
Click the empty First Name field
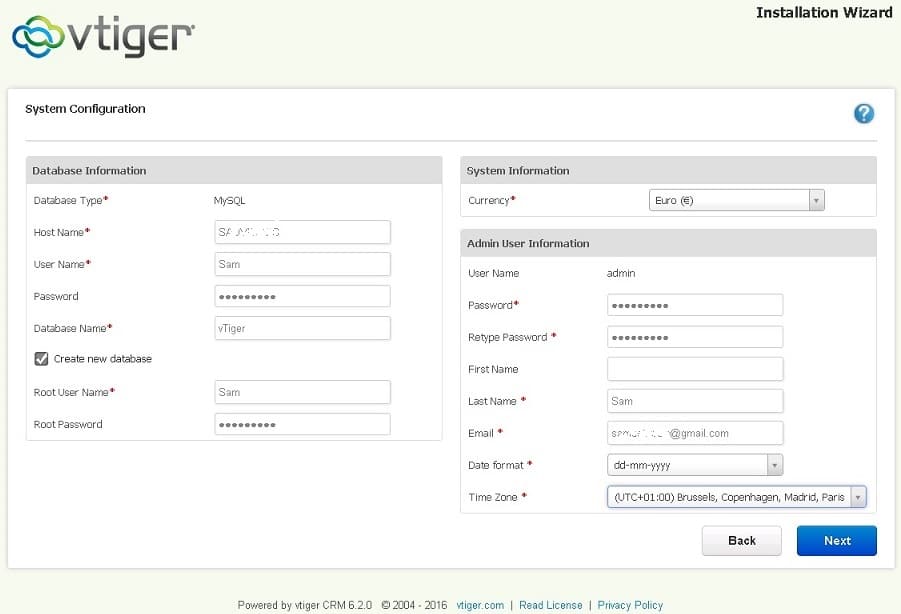click(694, 369)
